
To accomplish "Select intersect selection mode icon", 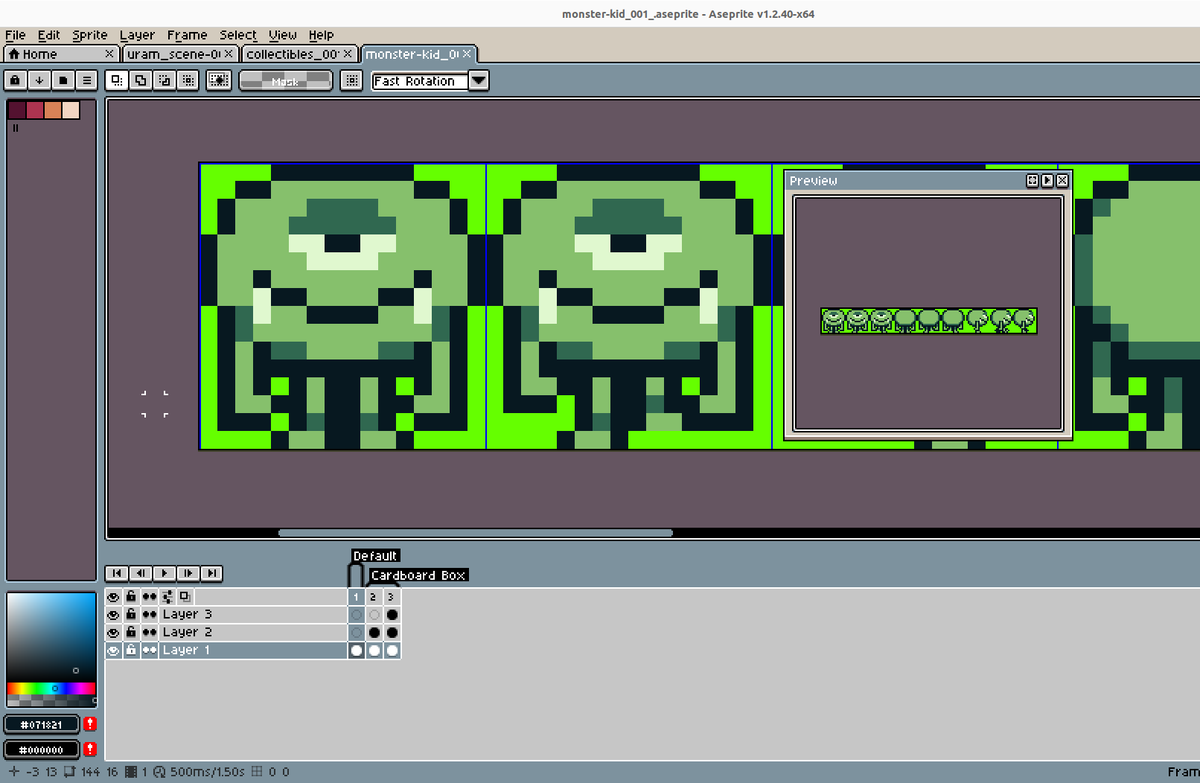I will [x=188, y=80].
